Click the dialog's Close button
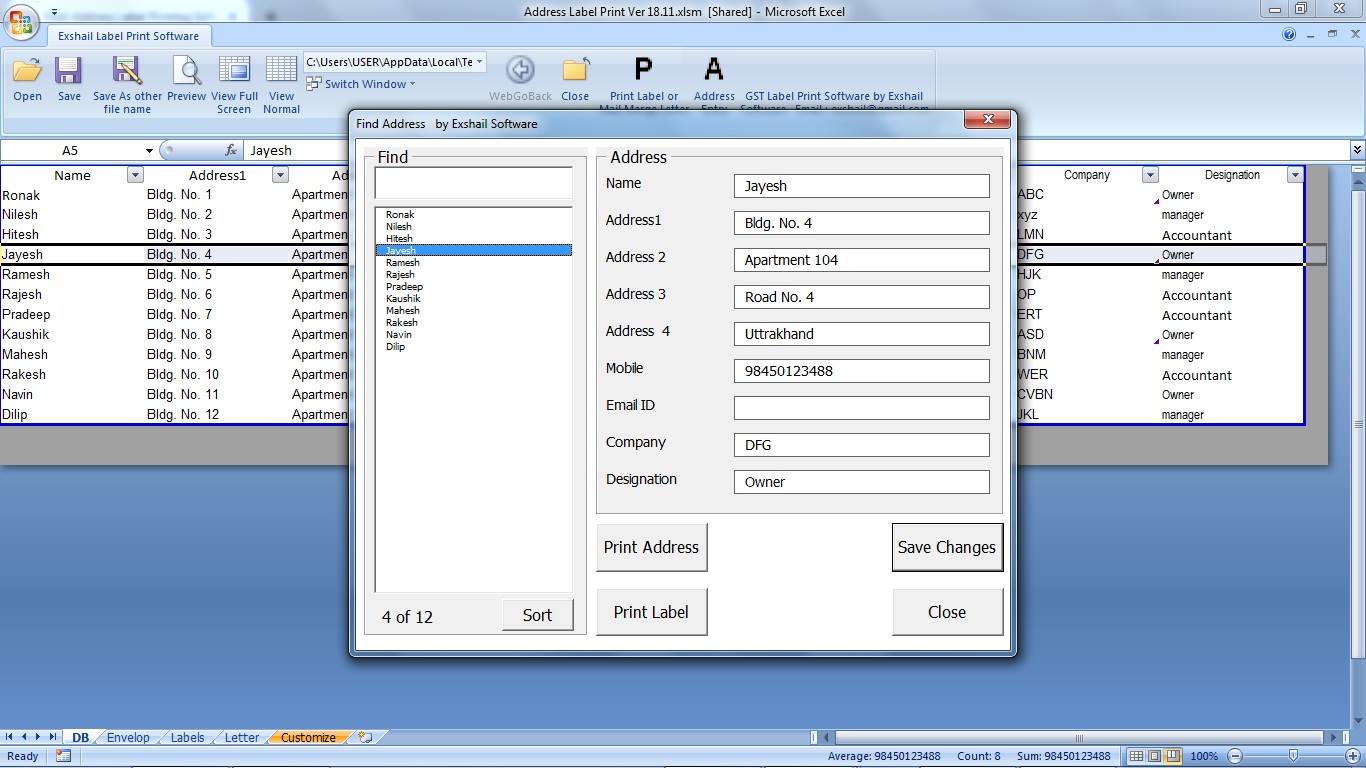Image resolution: width=1366 pixels, height=768 pixels. (x=947, y=612)
